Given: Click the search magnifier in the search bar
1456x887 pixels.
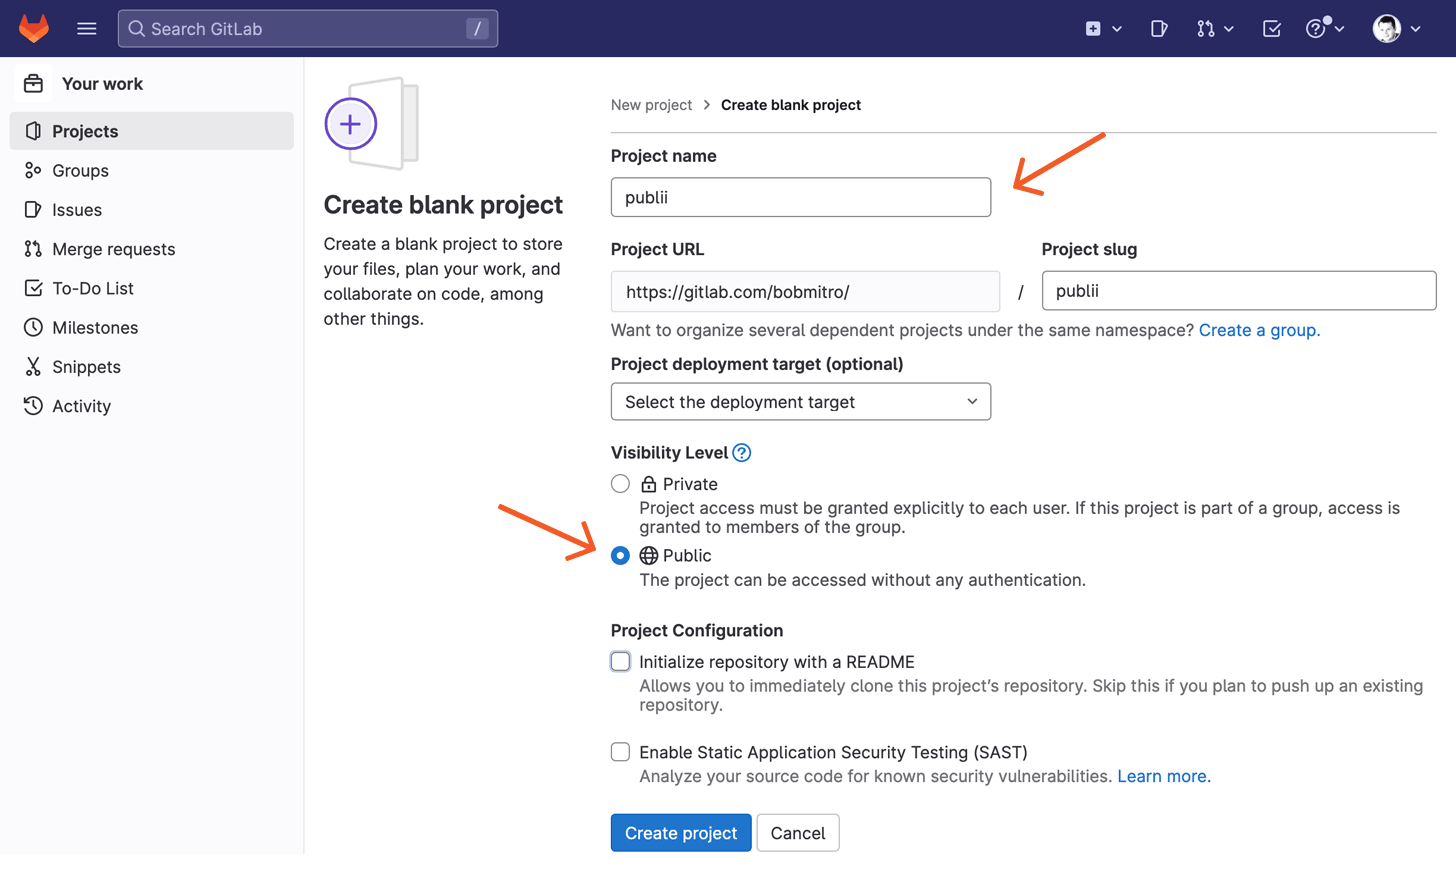Looking at the screenshot, I should (x=136, y=28).
